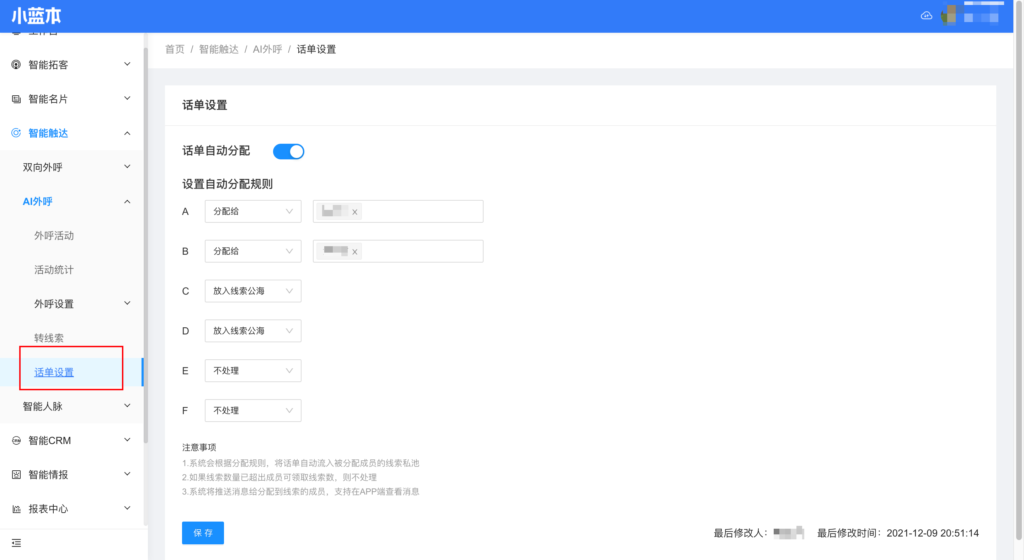Open the rule C 放入线索公海 dropdown
Viewport: 1024px width, 560px height.
tap(252, 291)
